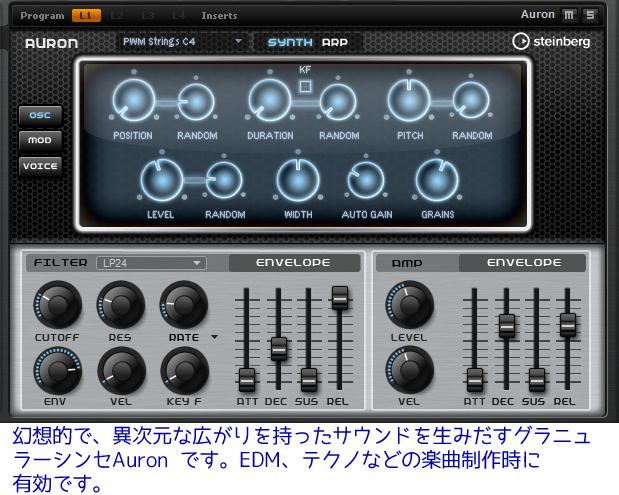Viewport: 619px width, 495px height.
Task: Click the filter ENVELOPE header button
Action: (294, 263)
